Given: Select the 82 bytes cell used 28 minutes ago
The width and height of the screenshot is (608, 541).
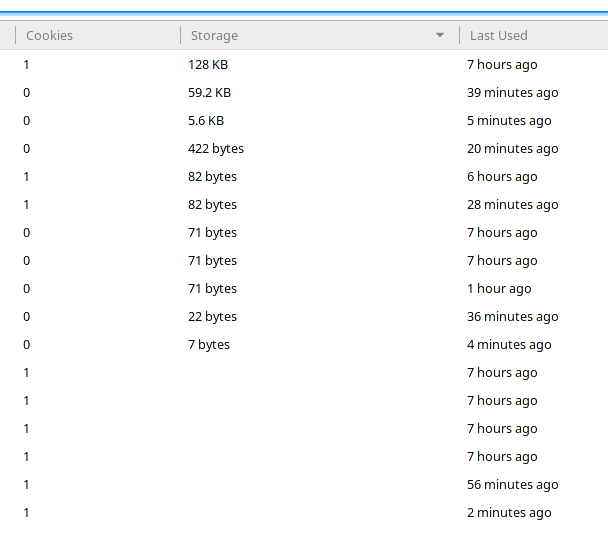Looking at the screenshot, I should pyautogui.click(x=212, y=204).
